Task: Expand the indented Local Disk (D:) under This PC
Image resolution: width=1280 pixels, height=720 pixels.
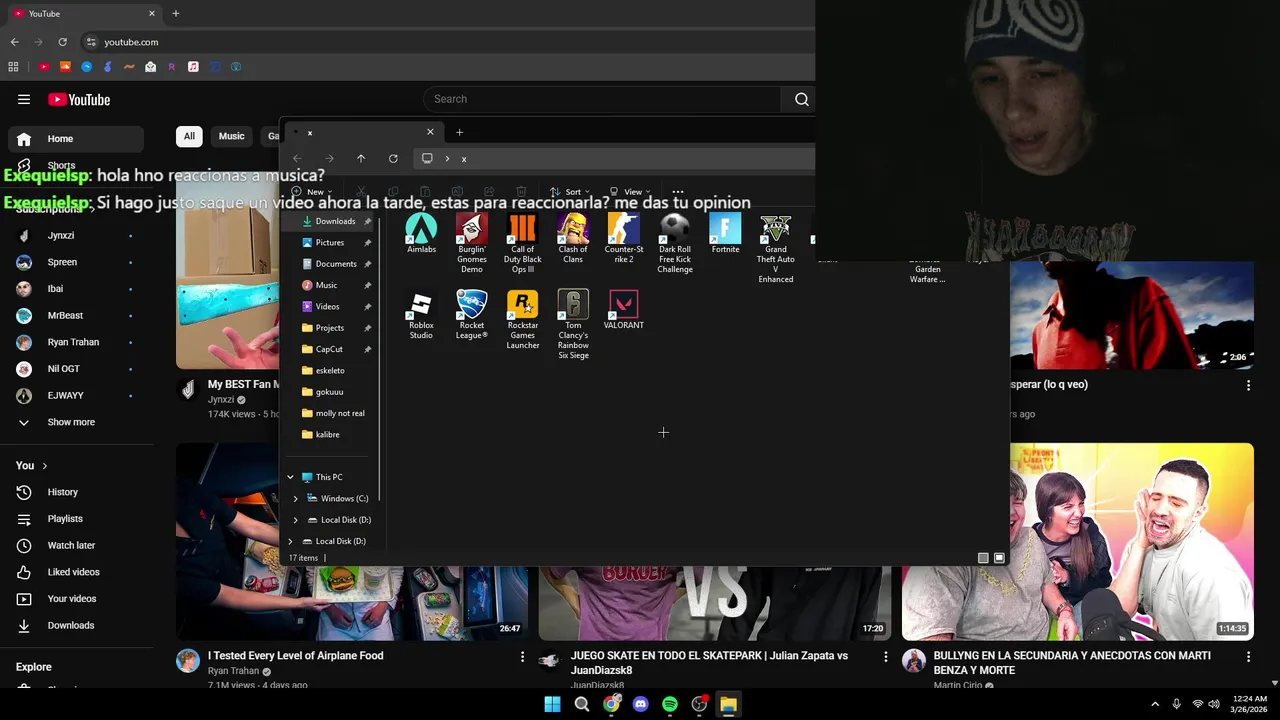Action: (x=295, y=520)
